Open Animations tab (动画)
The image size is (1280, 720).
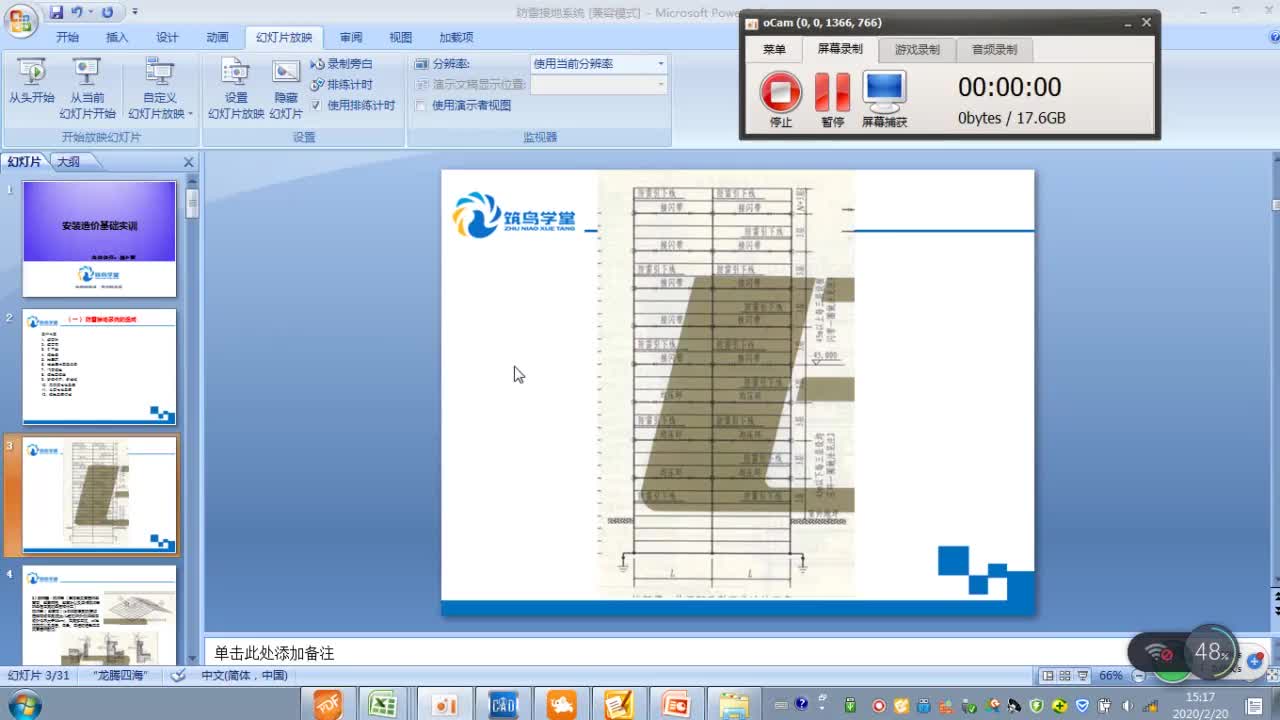(x=217, y=37)
